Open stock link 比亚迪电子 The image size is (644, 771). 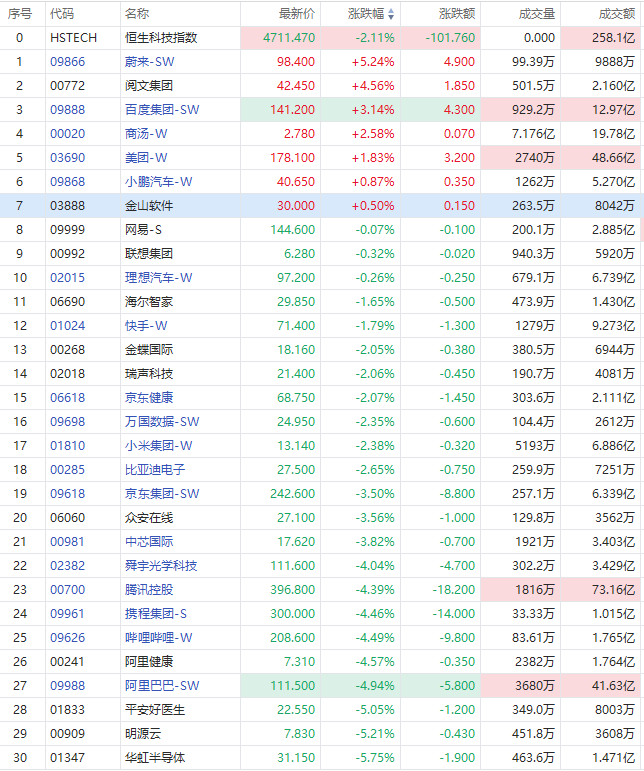coord(155,470)
